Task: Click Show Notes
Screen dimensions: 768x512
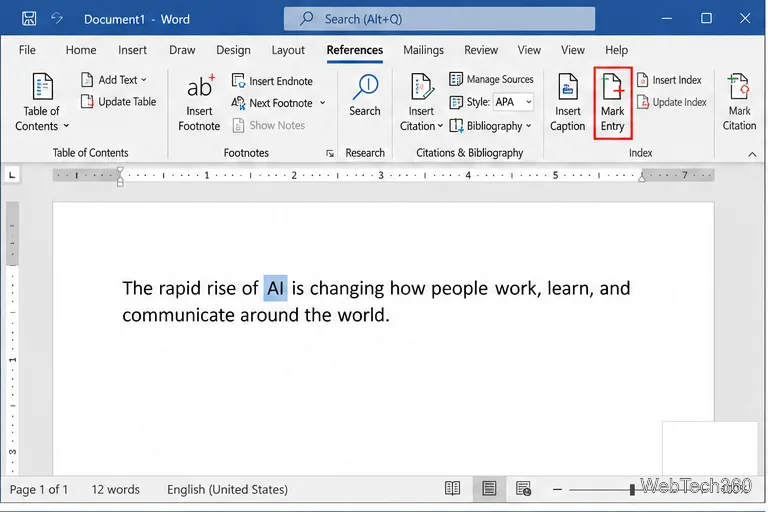Action: click(269, 125)
